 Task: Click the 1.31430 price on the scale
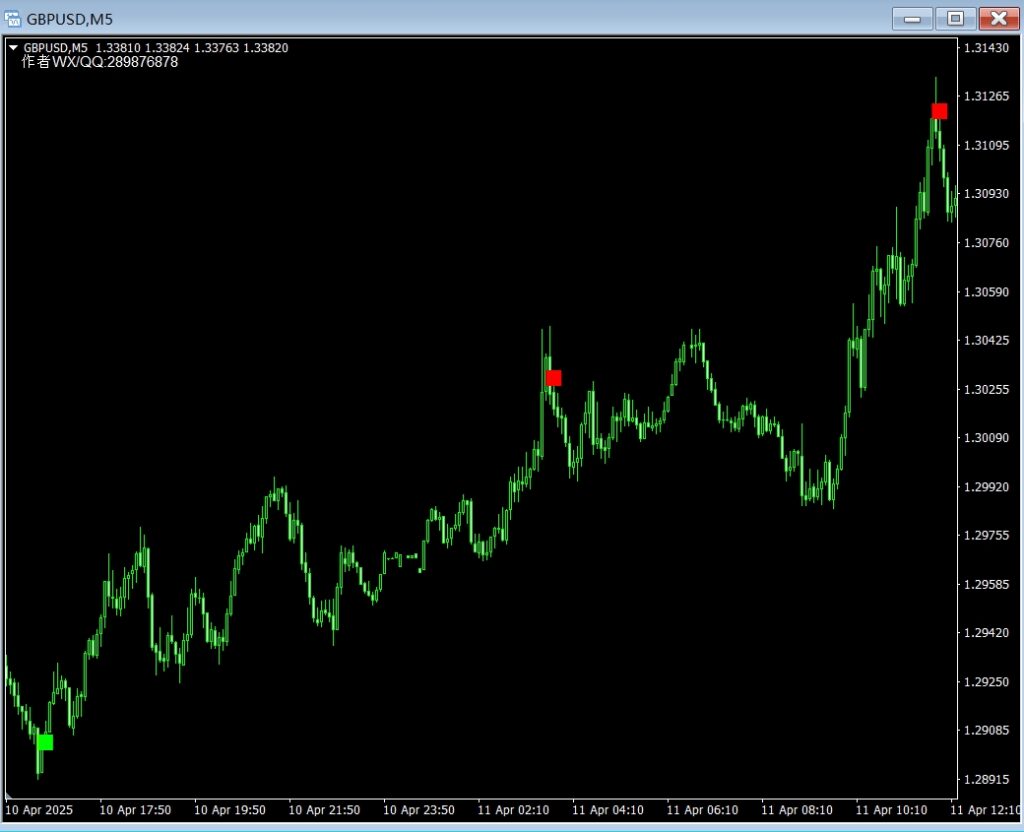tap(984, 48)
